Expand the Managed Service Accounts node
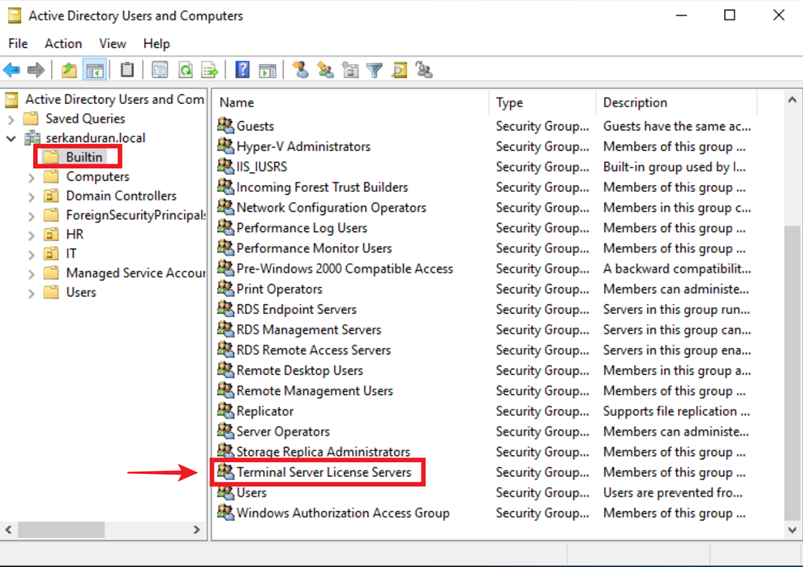Viewport: 803px width, 567px height. pyautogui.click(x=32, y=274)
